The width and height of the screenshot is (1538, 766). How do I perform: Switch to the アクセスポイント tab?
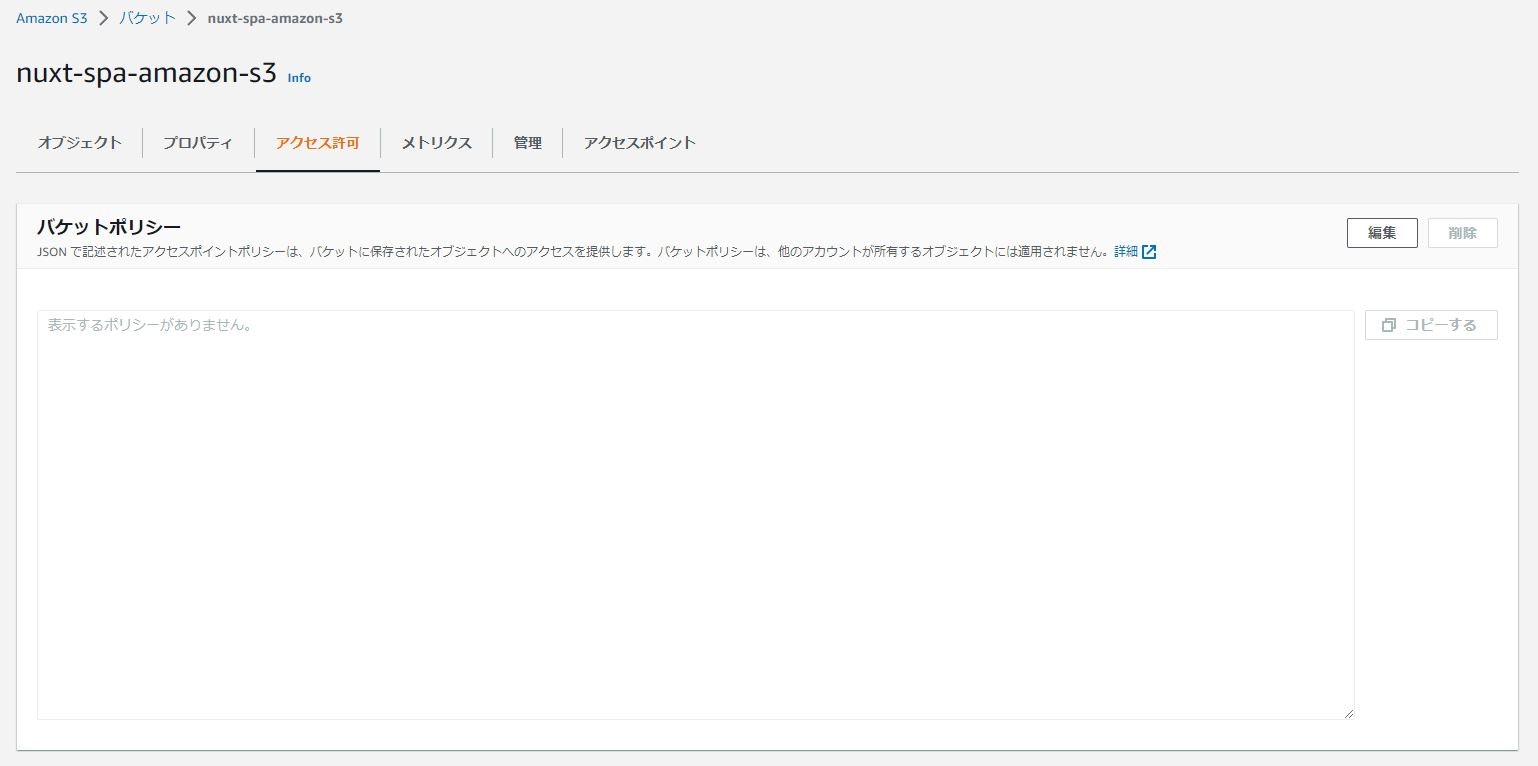point(639,142)
